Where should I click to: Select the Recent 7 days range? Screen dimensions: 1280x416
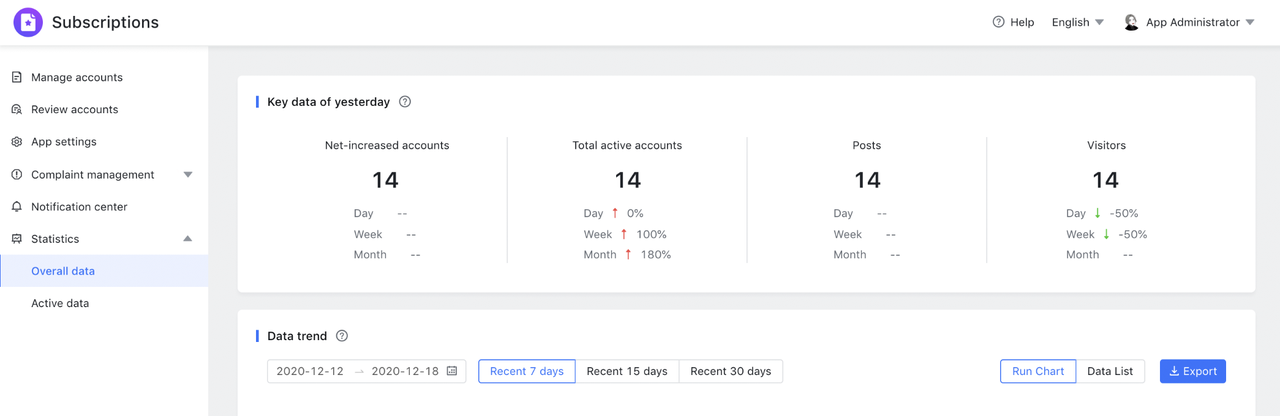point(526,371)
